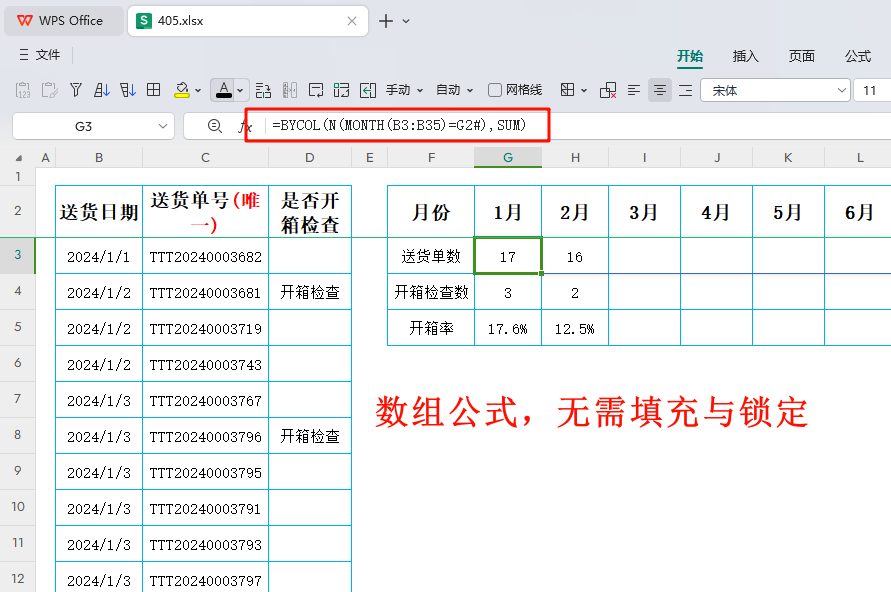The width and height of the screenshot is (891, 592).
Task: Click the fx insert function icon
Action: coord(244,126)
